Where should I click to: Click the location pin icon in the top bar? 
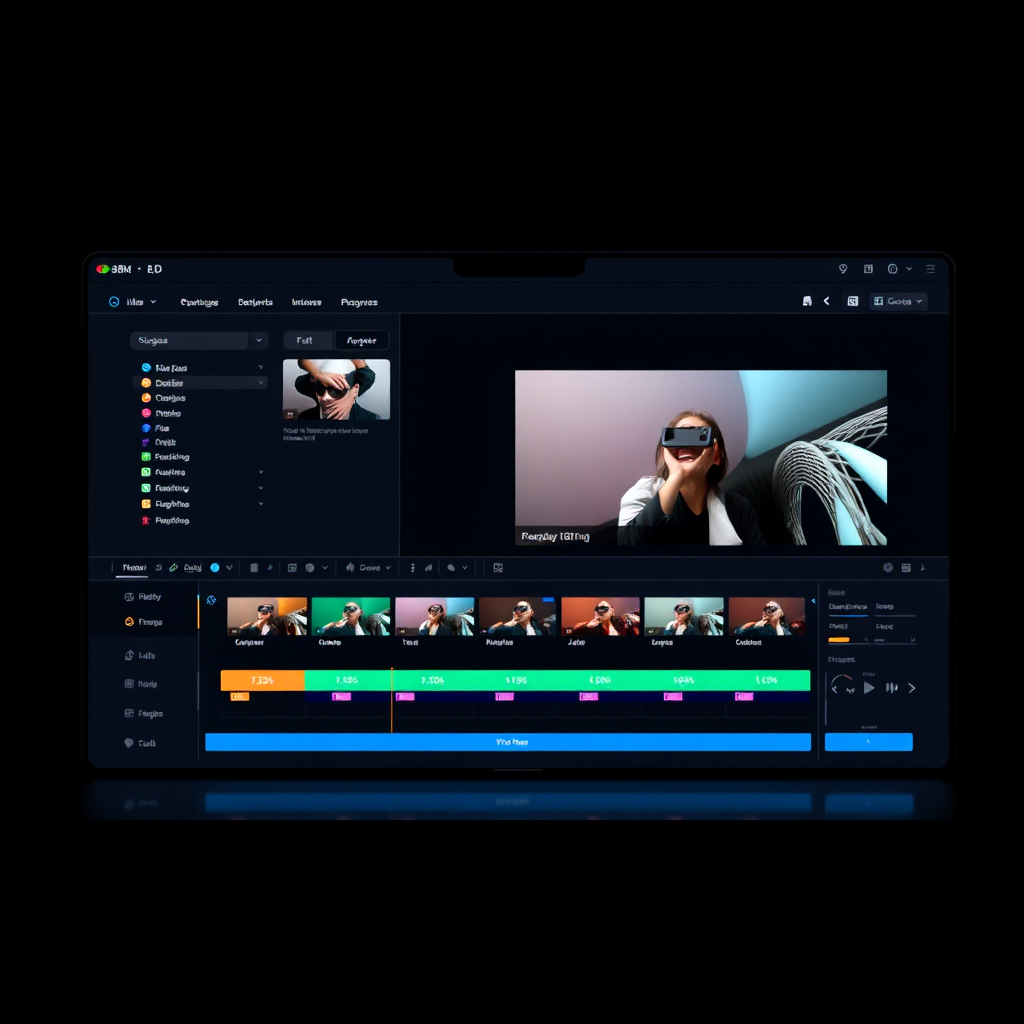[843, 269]
